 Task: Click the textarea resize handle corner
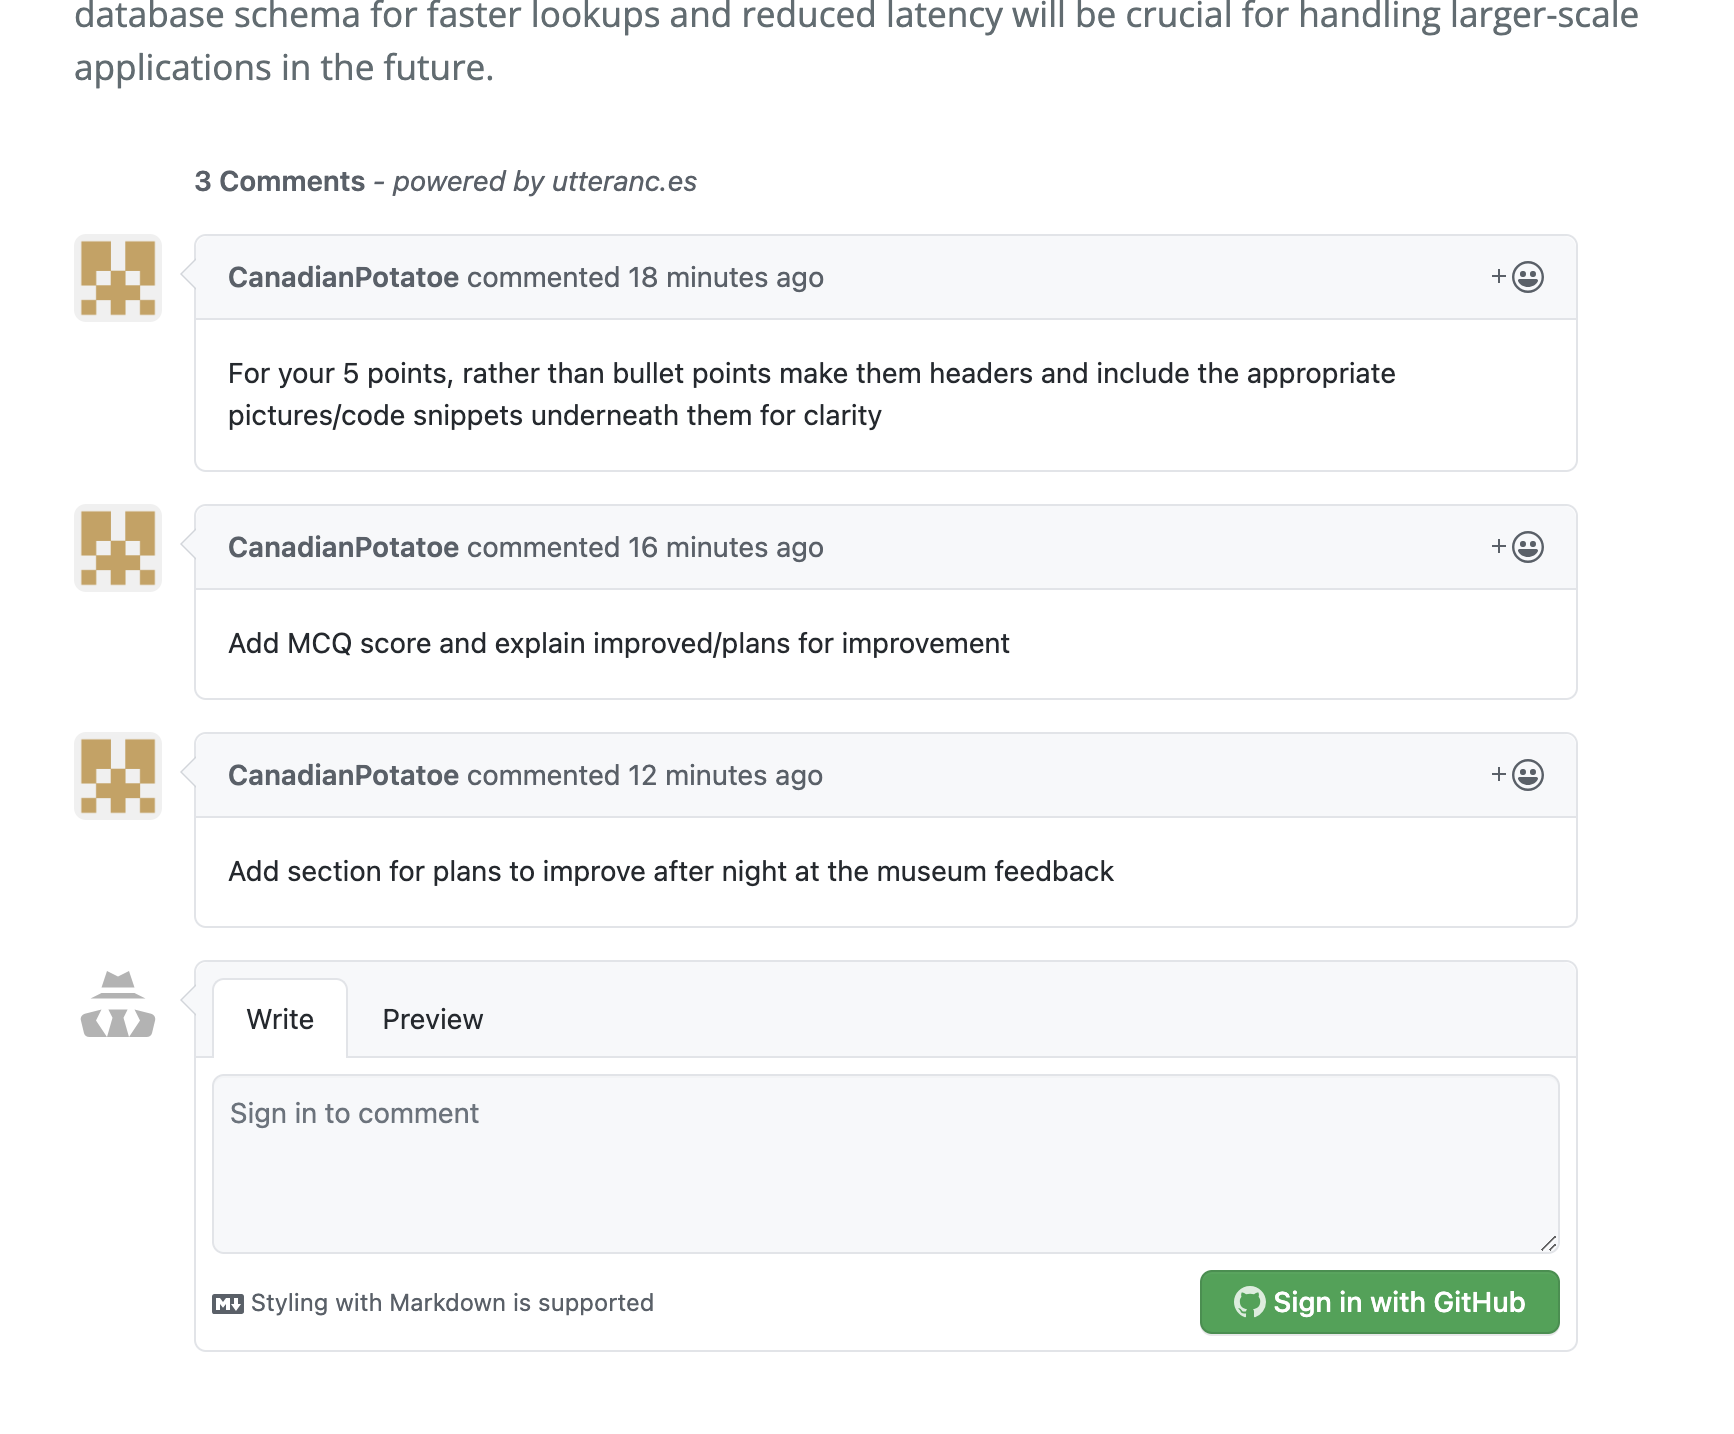point(1548,1243)
